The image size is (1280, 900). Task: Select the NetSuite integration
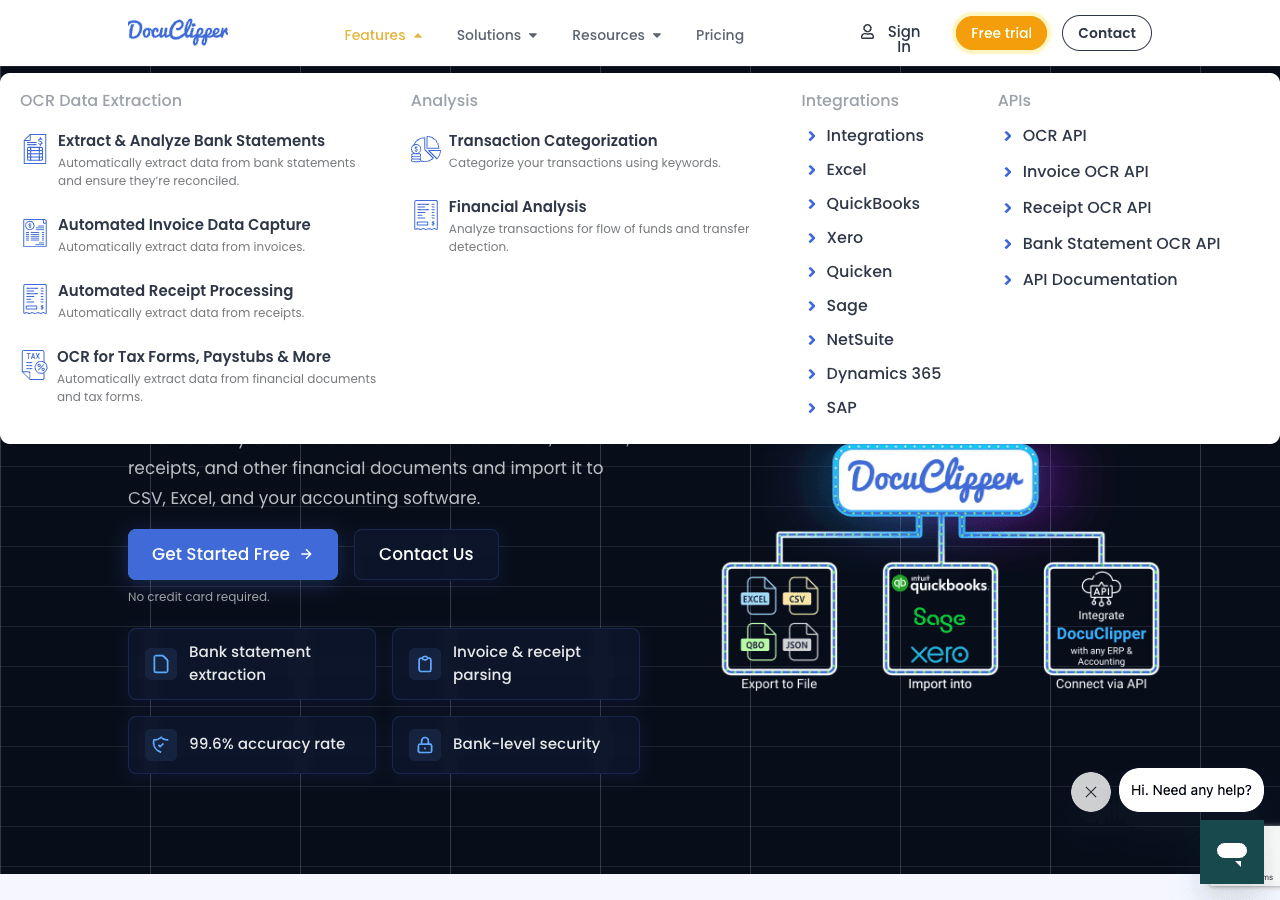[x=859, y=340]
